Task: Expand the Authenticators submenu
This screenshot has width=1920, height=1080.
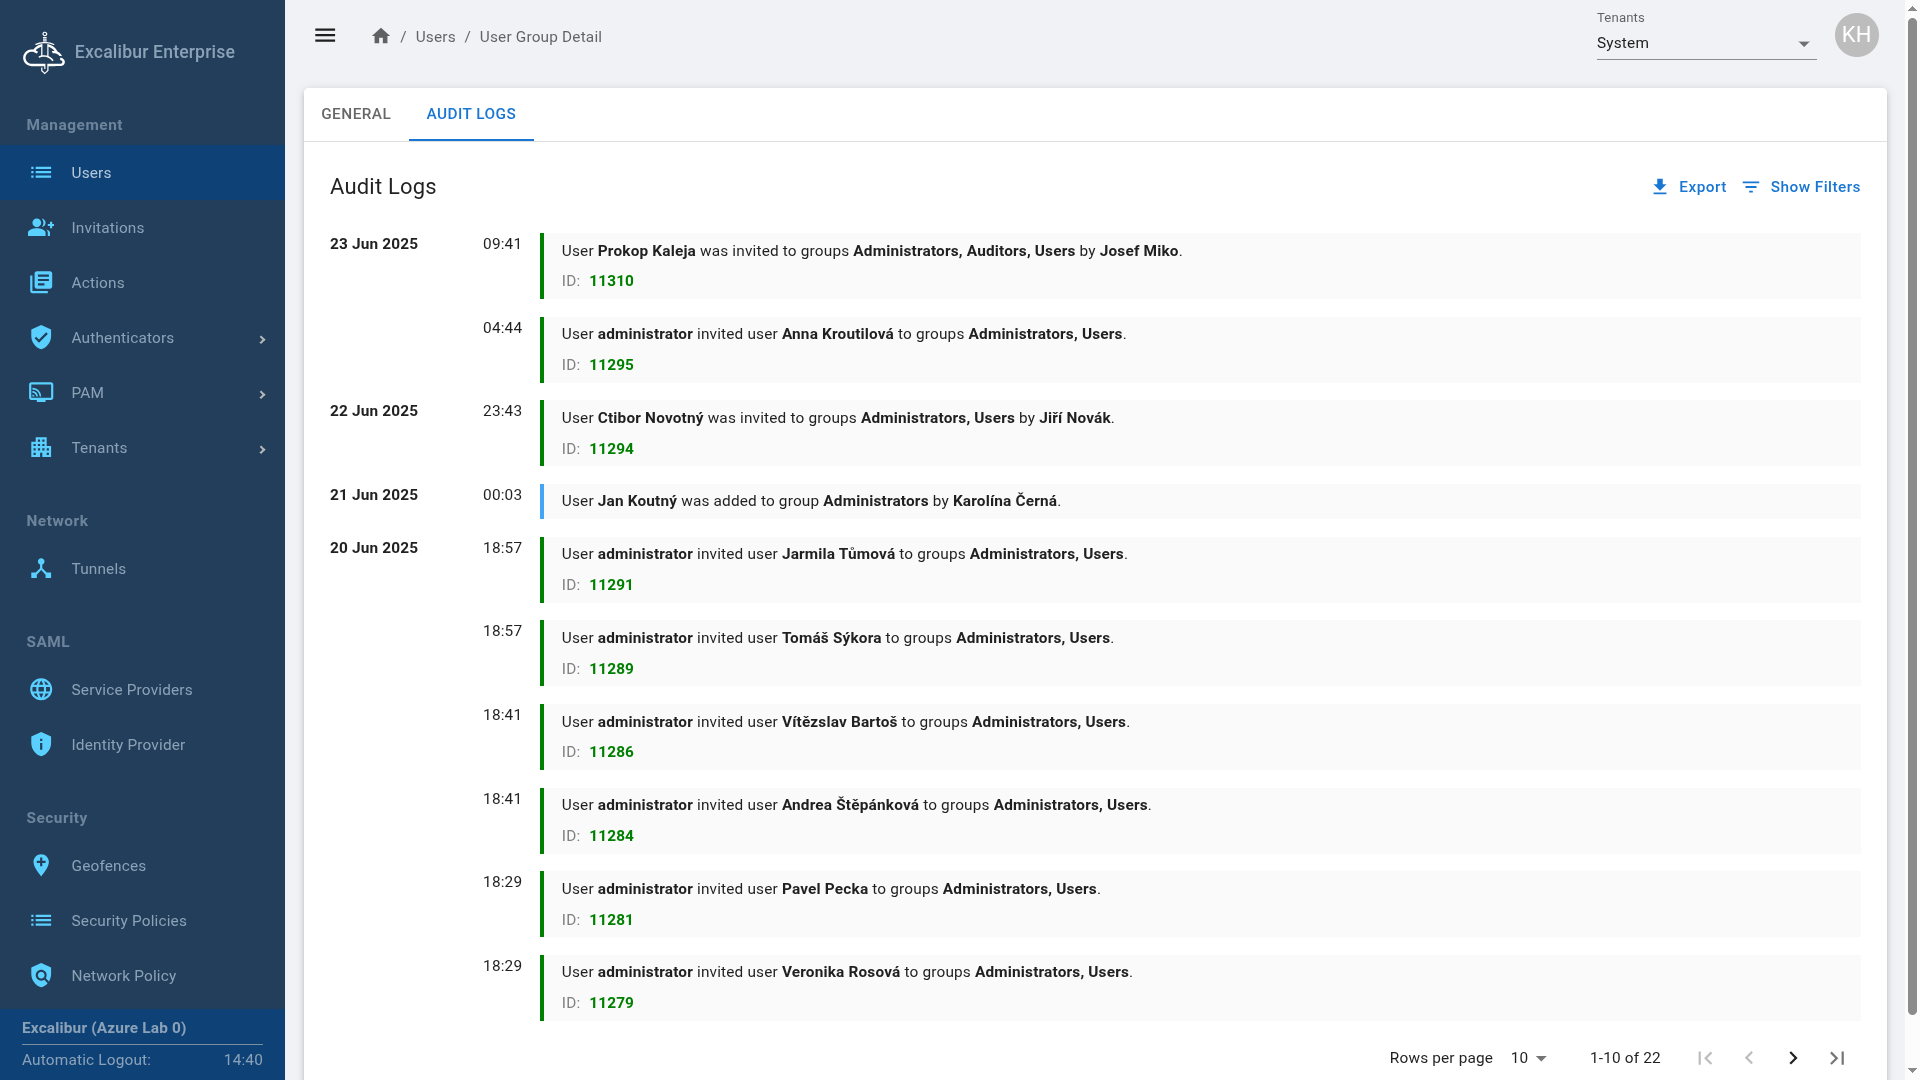Action: (x=262, y=339)
